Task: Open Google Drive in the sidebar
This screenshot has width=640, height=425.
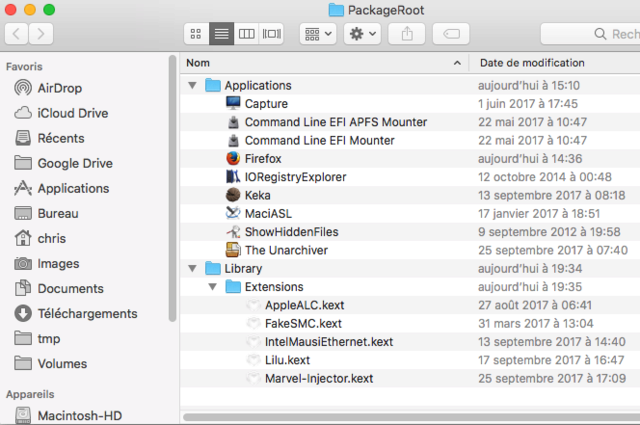Action: click(63, 163)
